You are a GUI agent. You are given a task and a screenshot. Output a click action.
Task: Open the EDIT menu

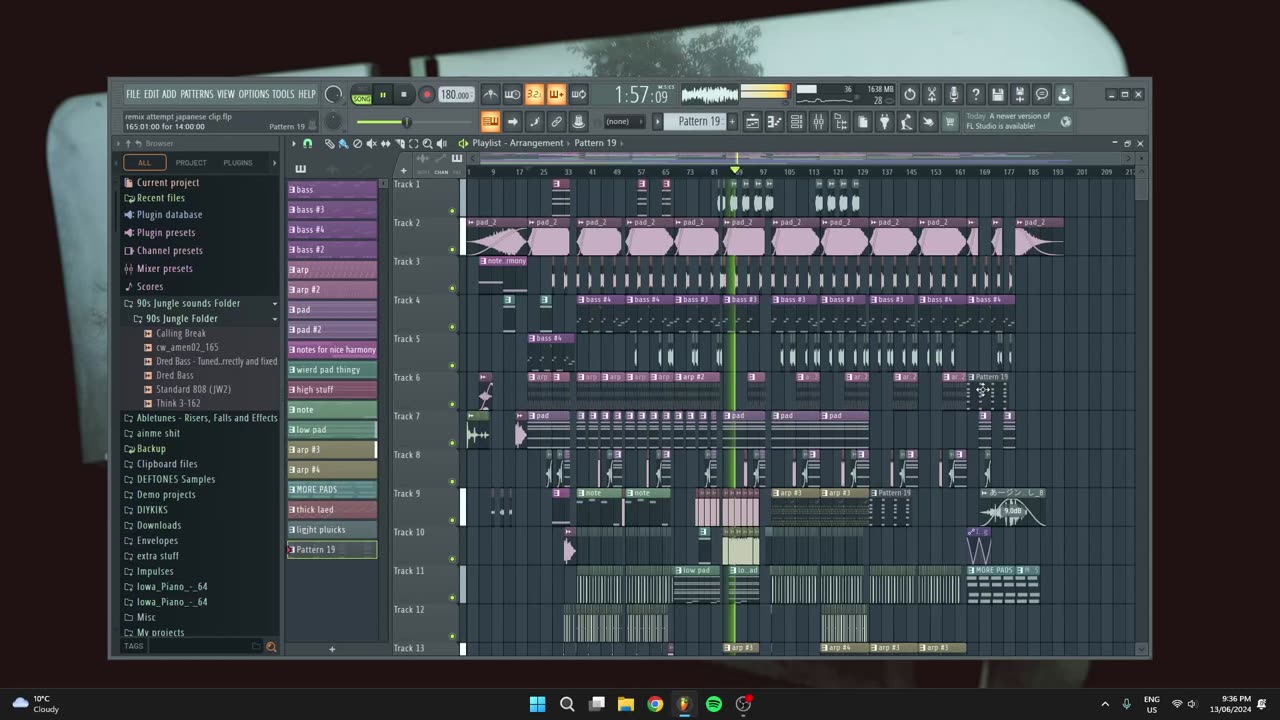click(151, 94)
